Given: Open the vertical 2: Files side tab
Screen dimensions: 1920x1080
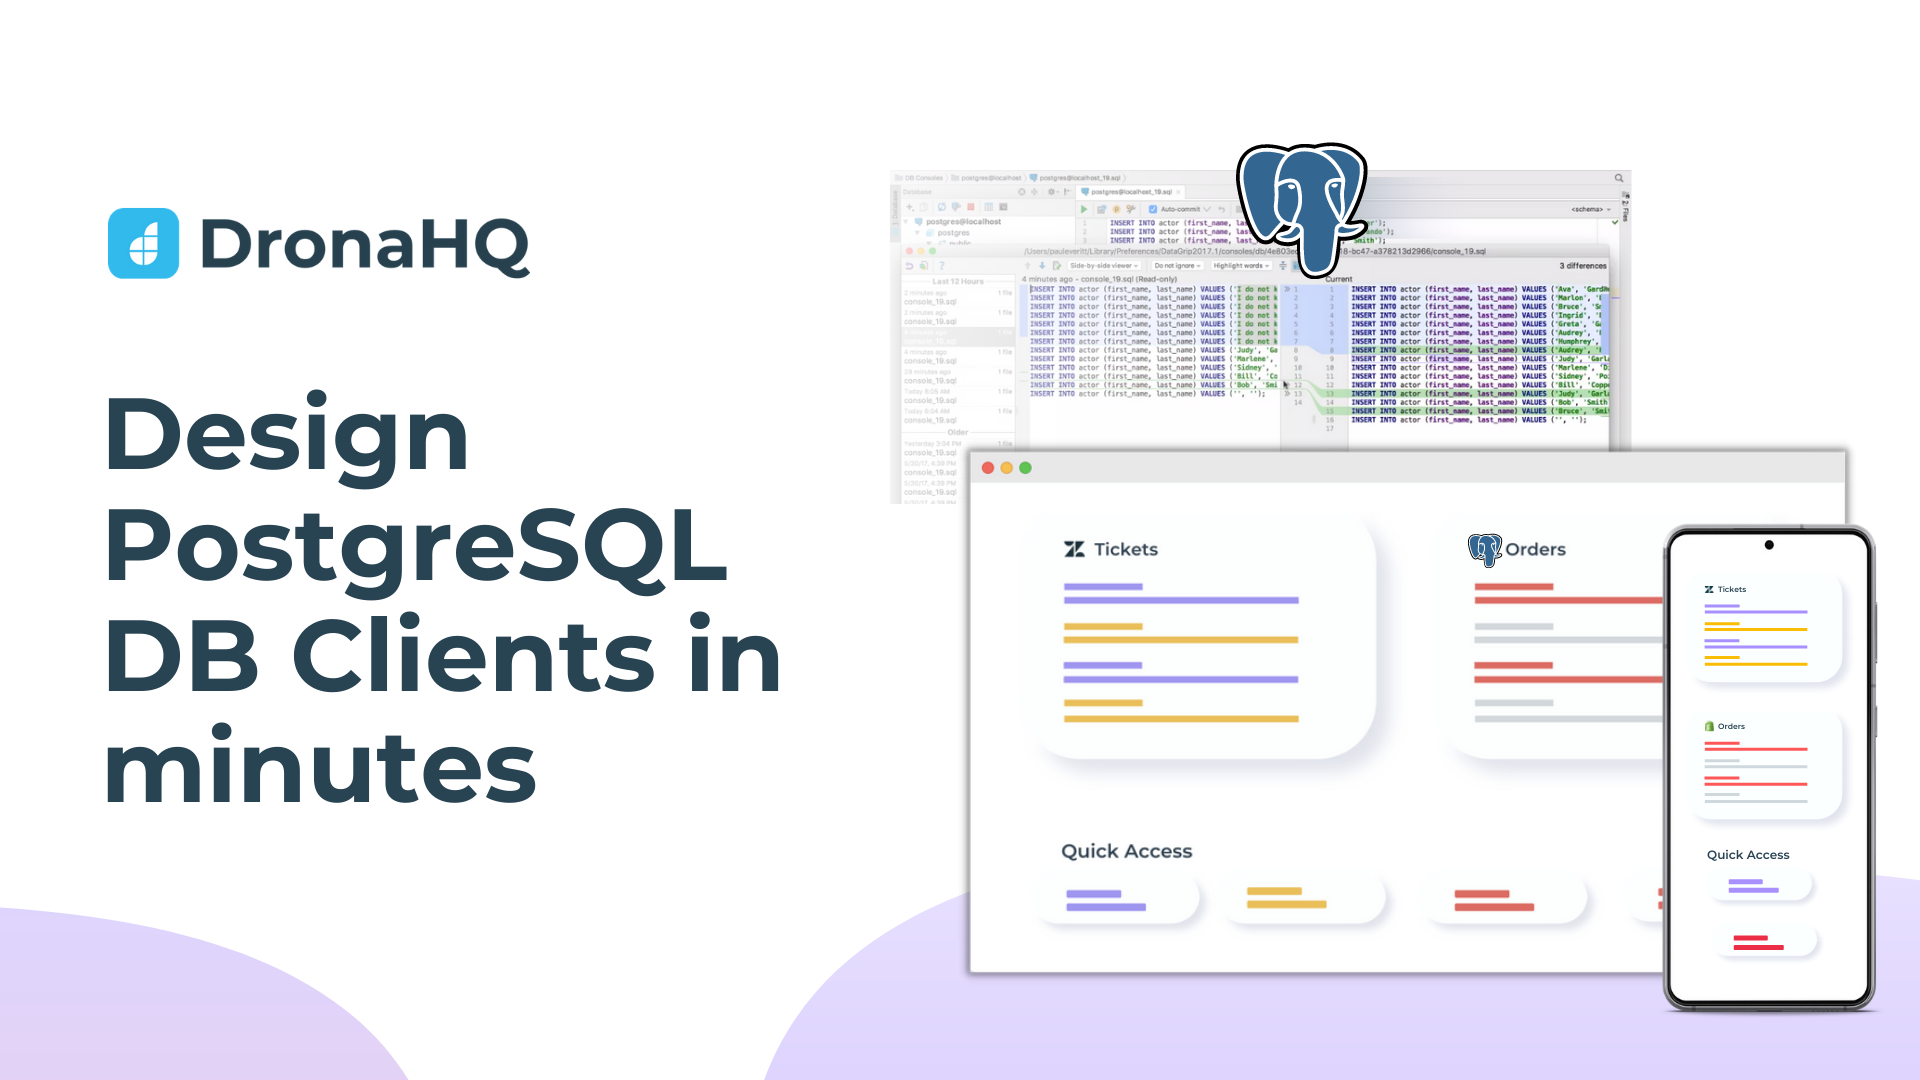Looking at the screenshot, I should [x=1625, y=207].
